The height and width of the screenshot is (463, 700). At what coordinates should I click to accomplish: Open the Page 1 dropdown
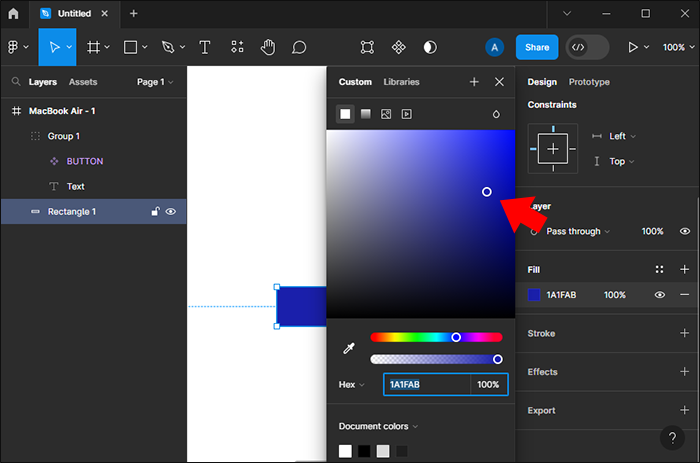coord(154,82)
